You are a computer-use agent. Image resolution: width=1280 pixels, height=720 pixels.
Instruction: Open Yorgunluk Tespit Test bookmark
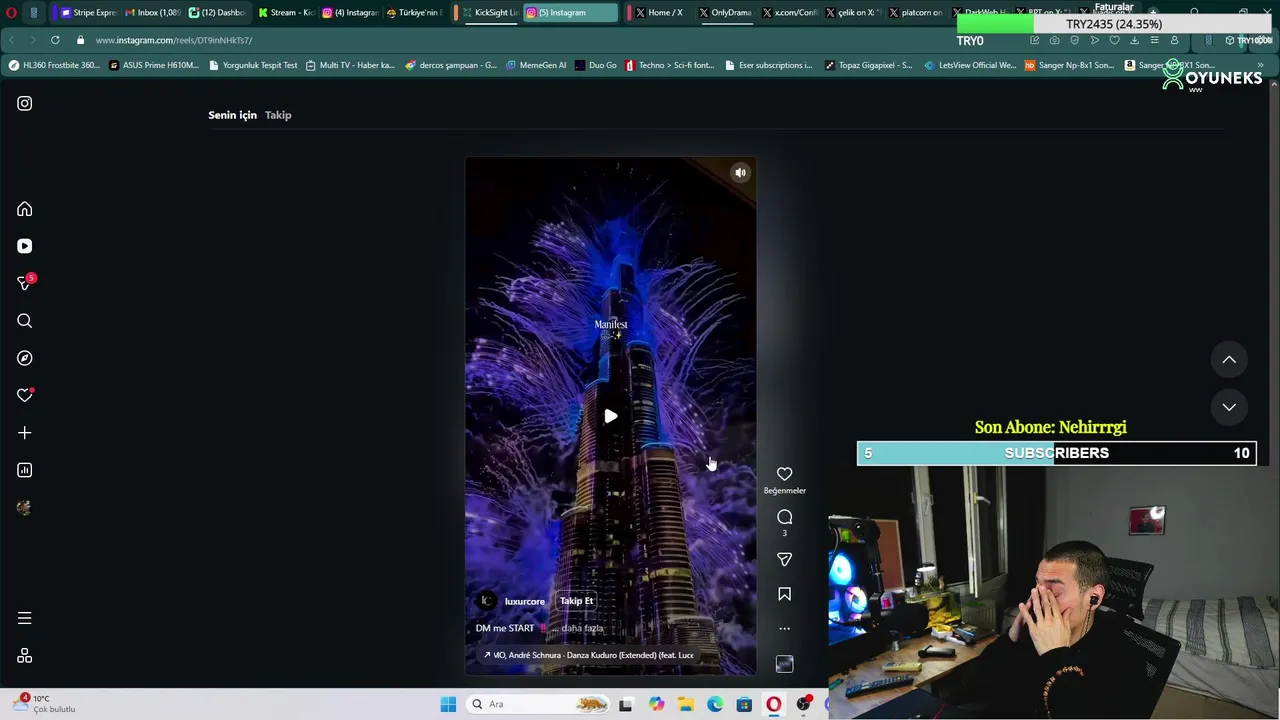pyautogui.click(x=253, y=65)
